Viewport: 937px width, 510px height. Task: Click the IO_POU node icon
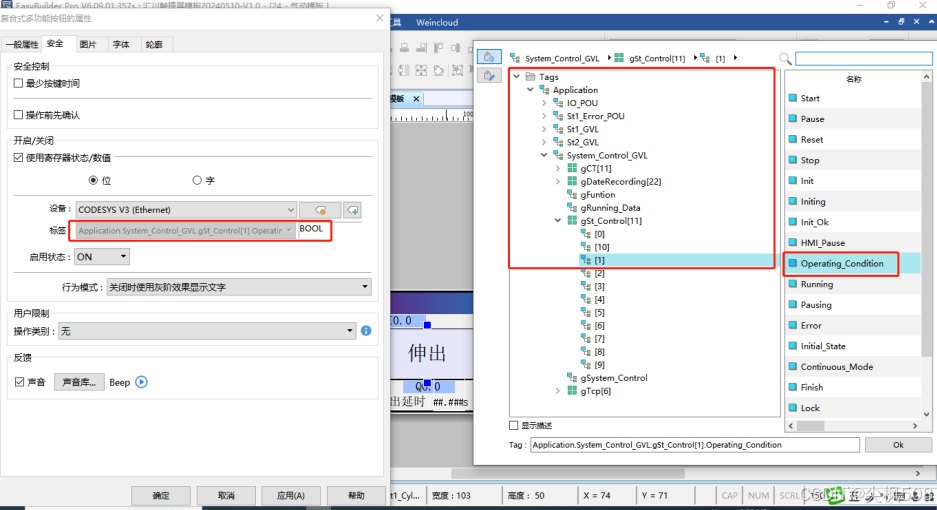point(558,103)
